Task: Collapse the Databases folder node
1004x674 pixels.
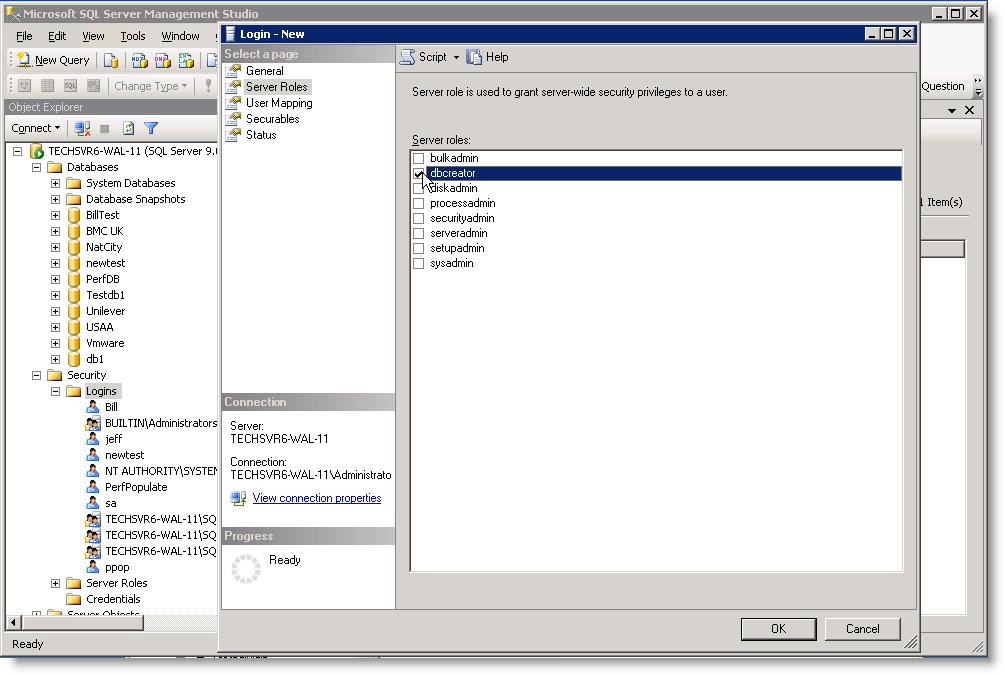Action: click(36, 167)
